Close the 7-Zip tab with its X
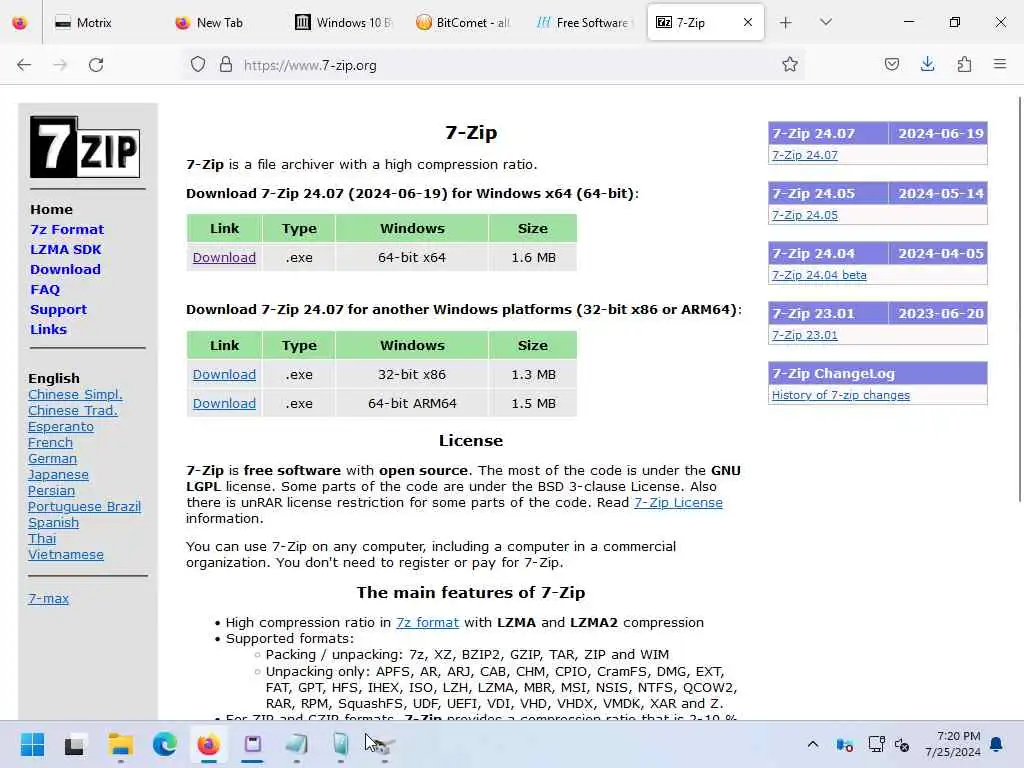The height and width of the screenshot is (768, 1024). click(x=748, y=22)
